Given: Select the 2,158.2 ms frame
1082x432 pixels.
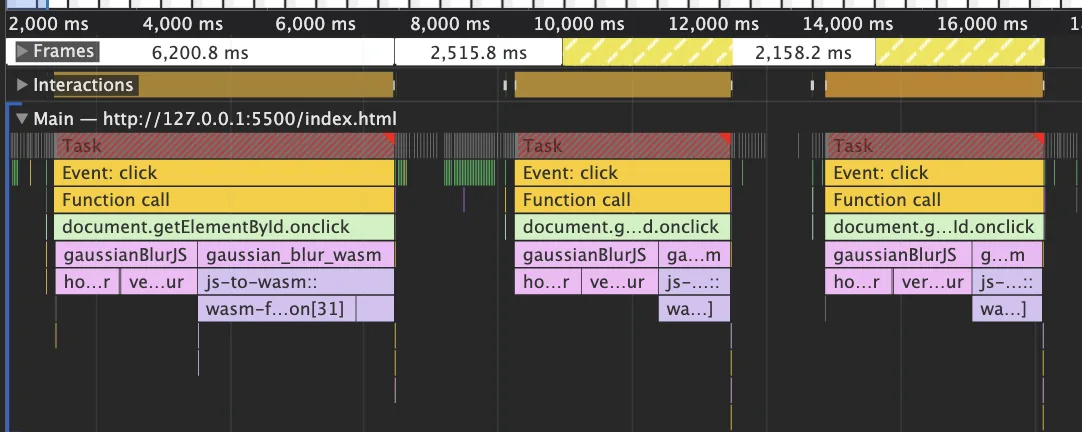Looking at the screenshot, I should [x=803, y=52].
